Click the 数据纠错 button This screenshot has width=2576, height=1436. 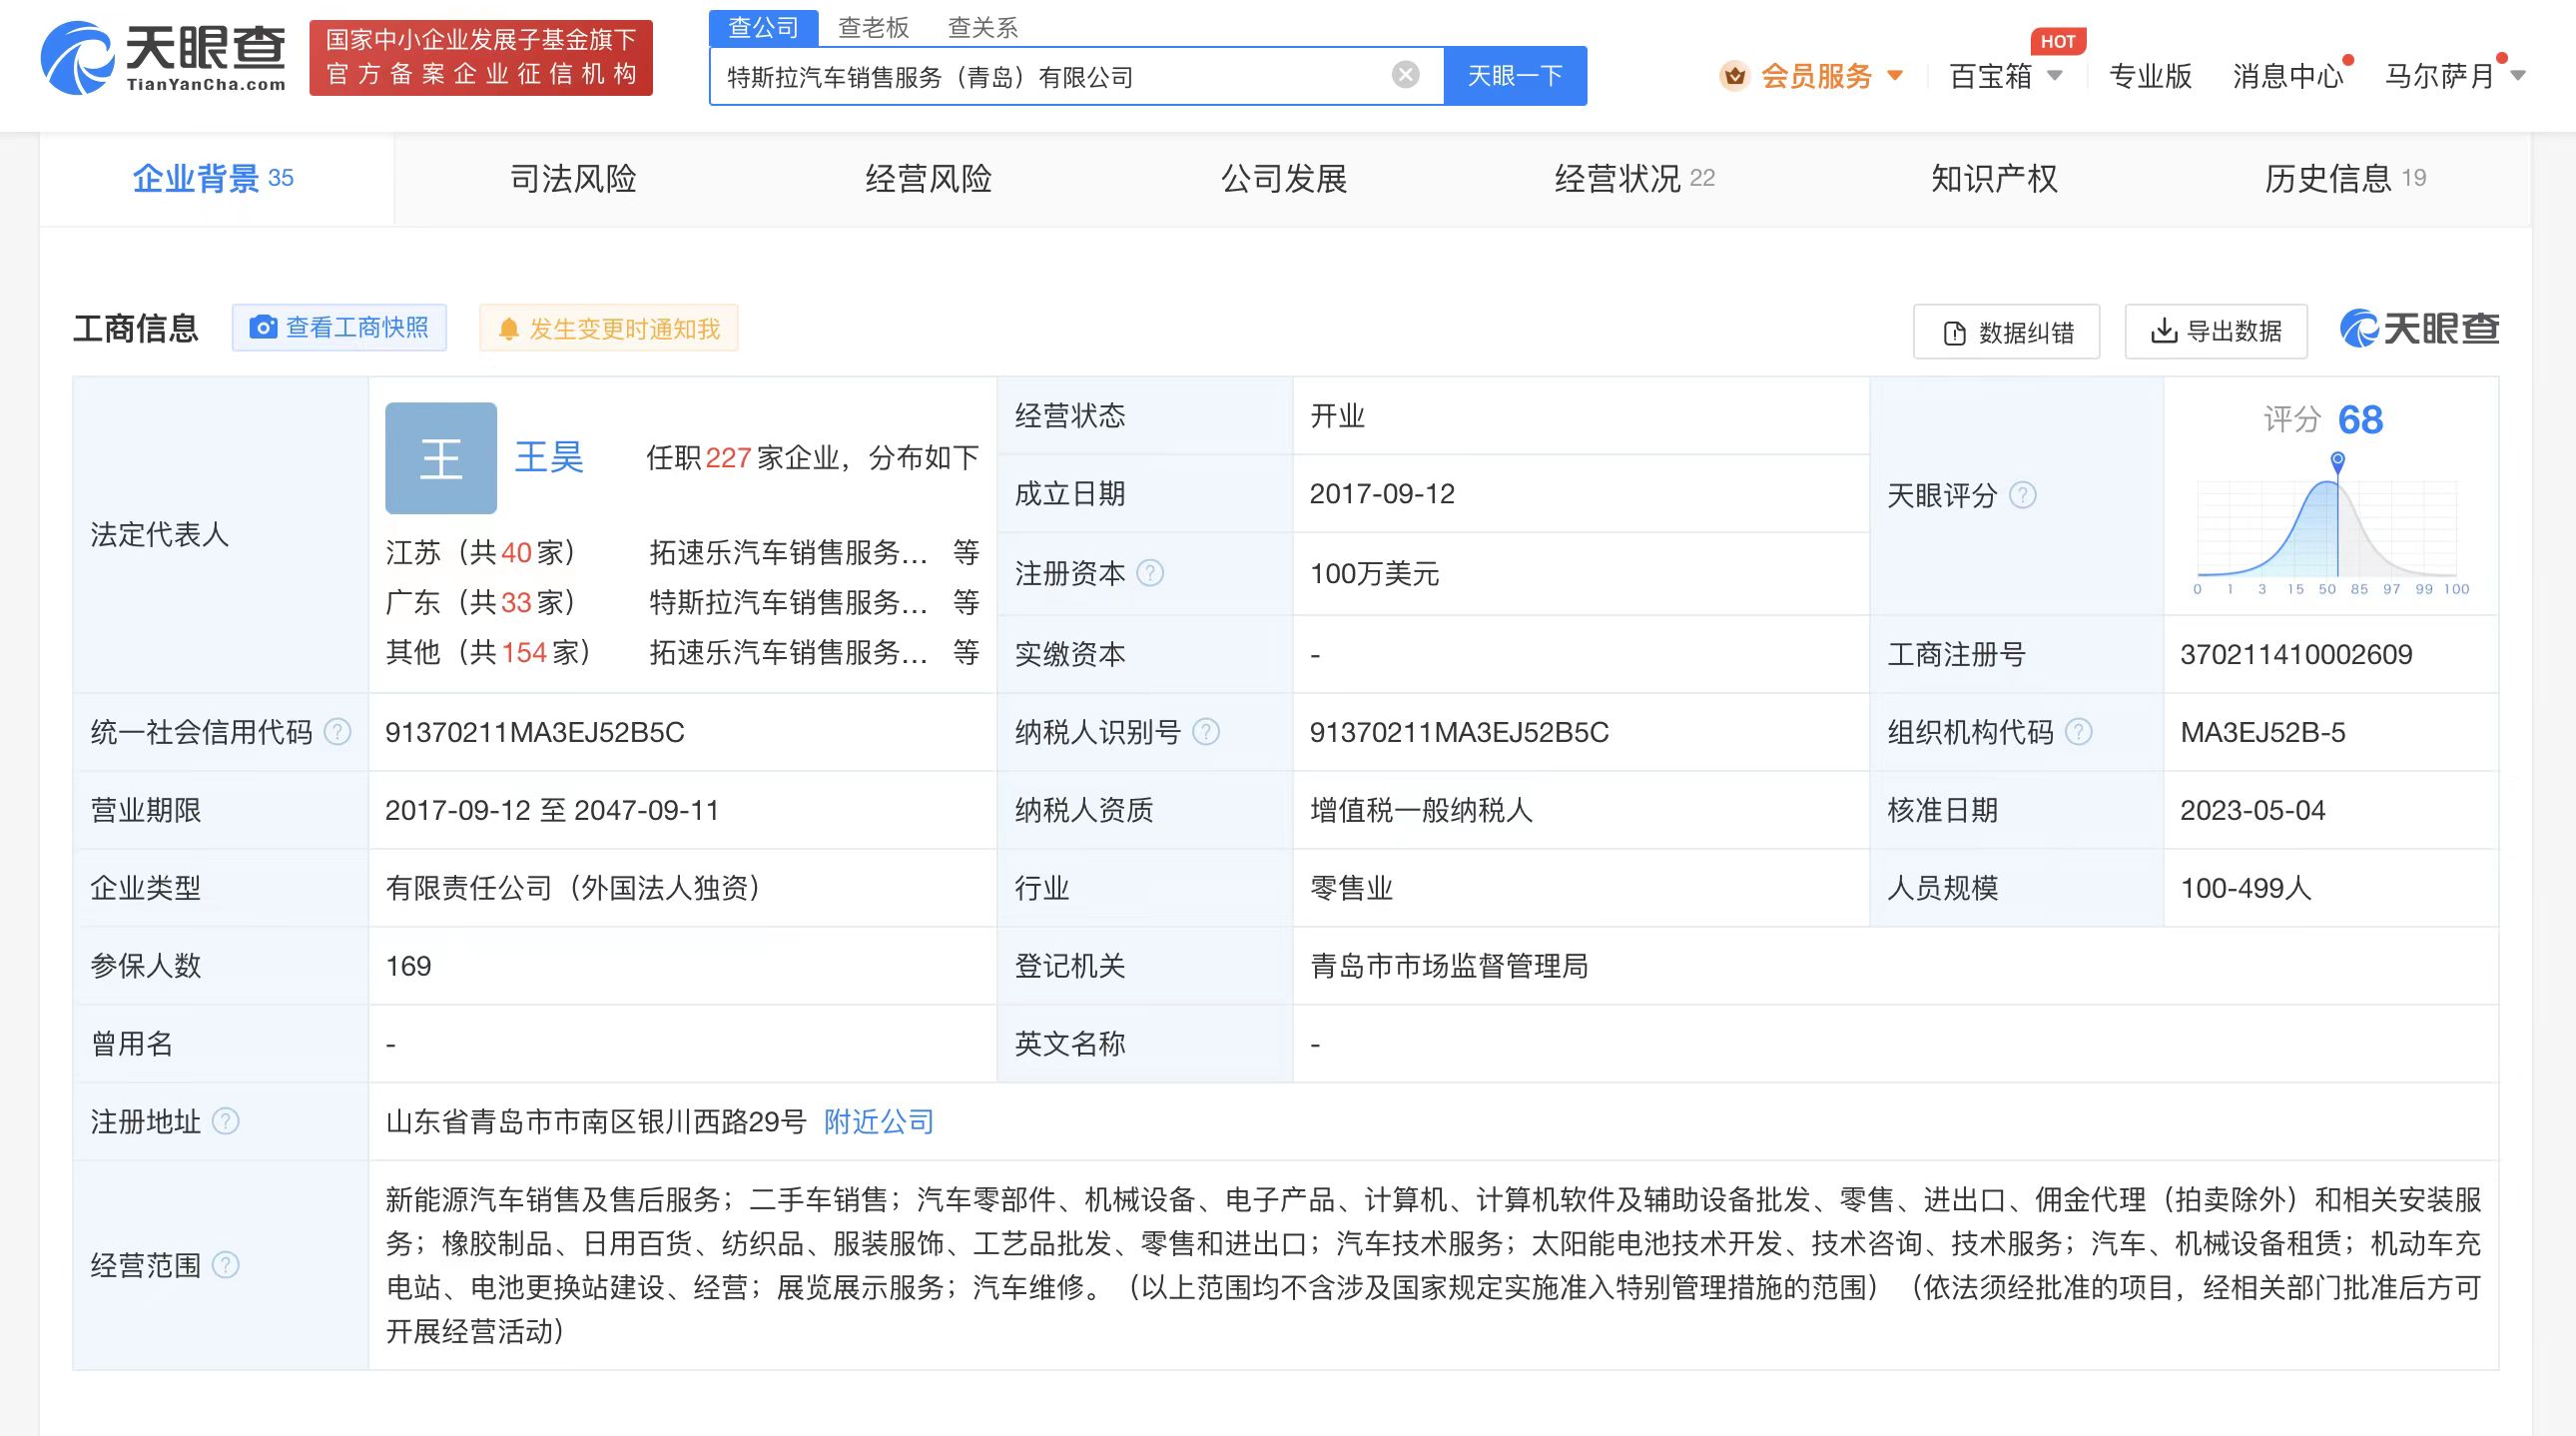pos(2006,331)
